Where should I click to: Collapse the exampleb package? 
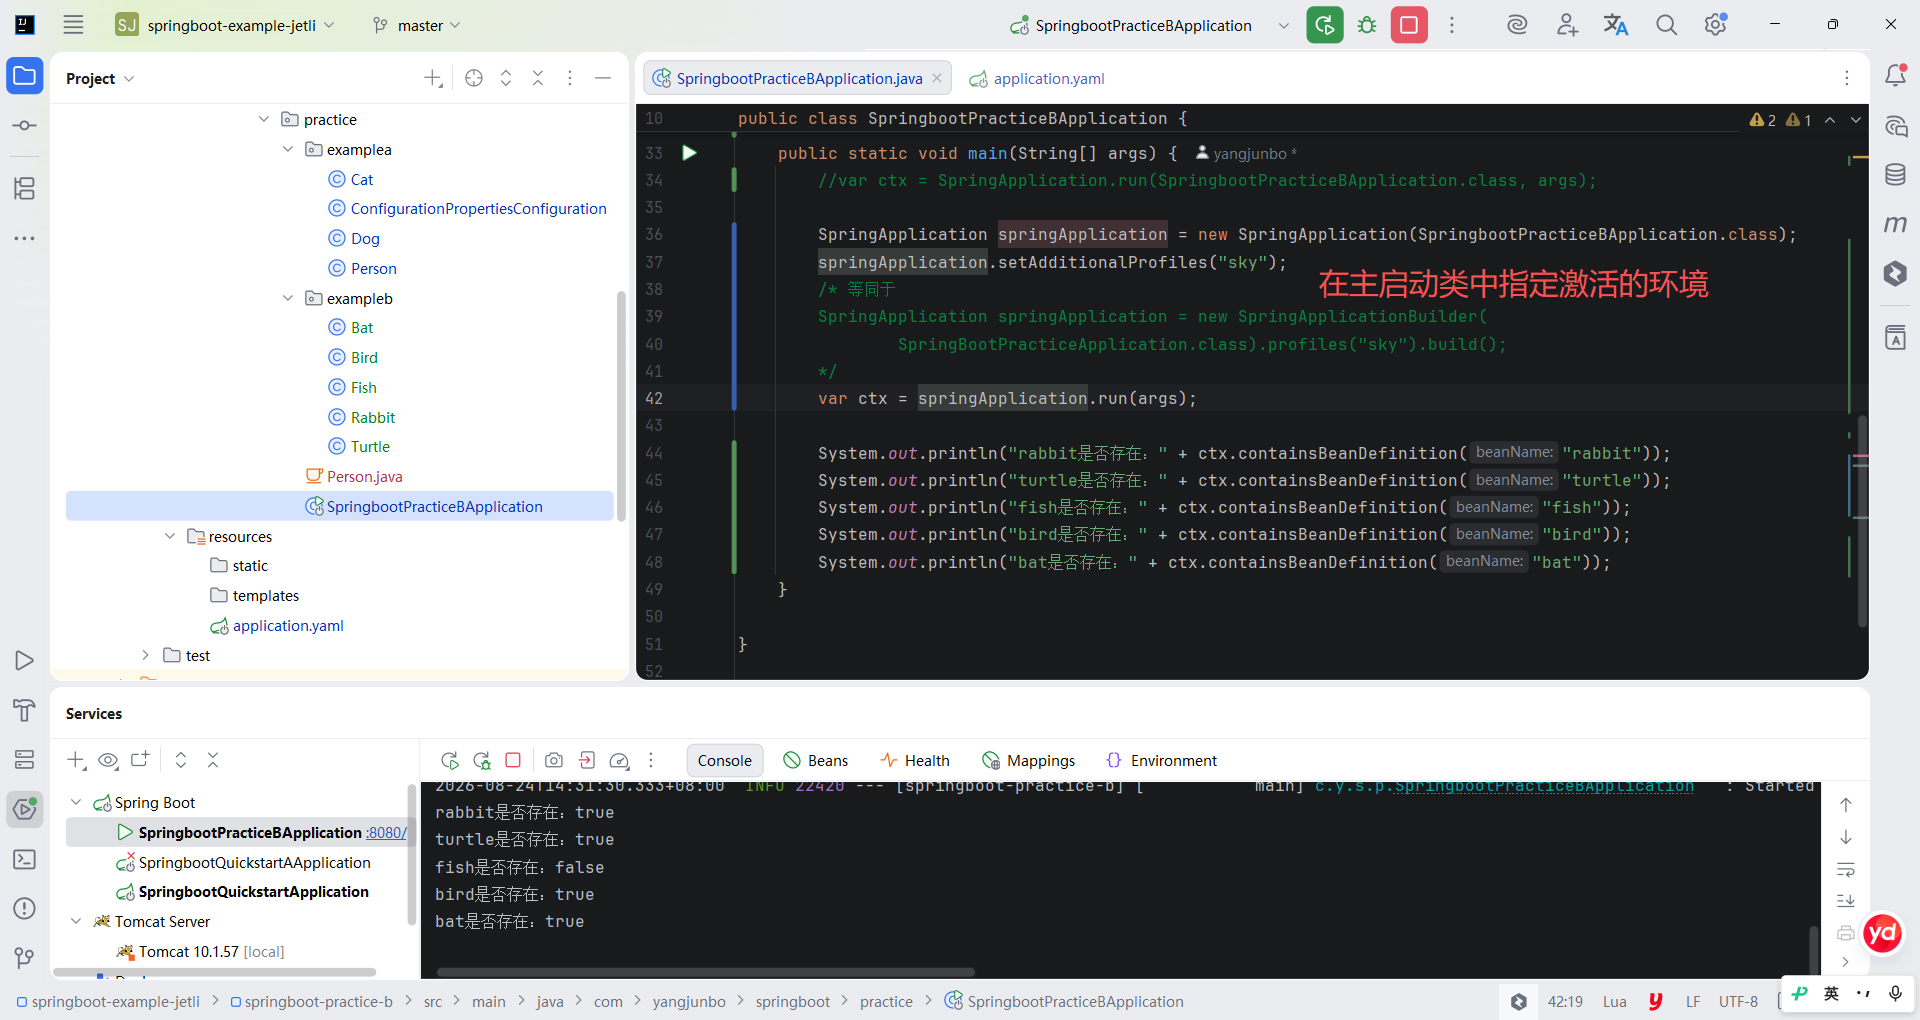point(288,298)
